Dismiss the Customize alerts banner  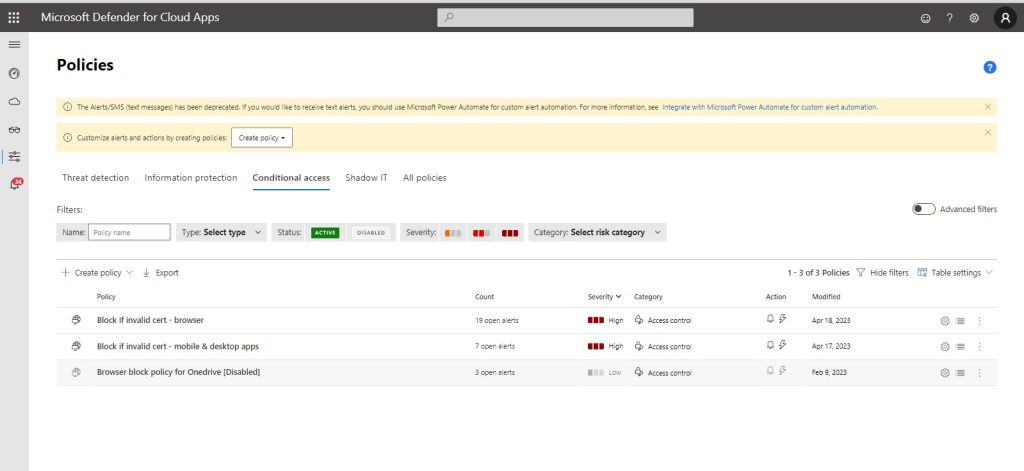987,132
